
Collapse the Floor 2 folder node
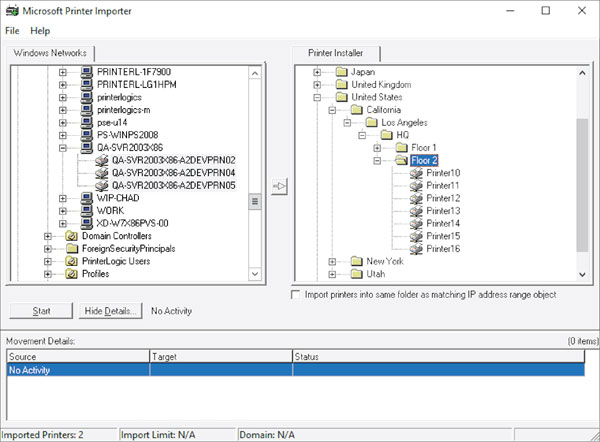pos(377,160)
